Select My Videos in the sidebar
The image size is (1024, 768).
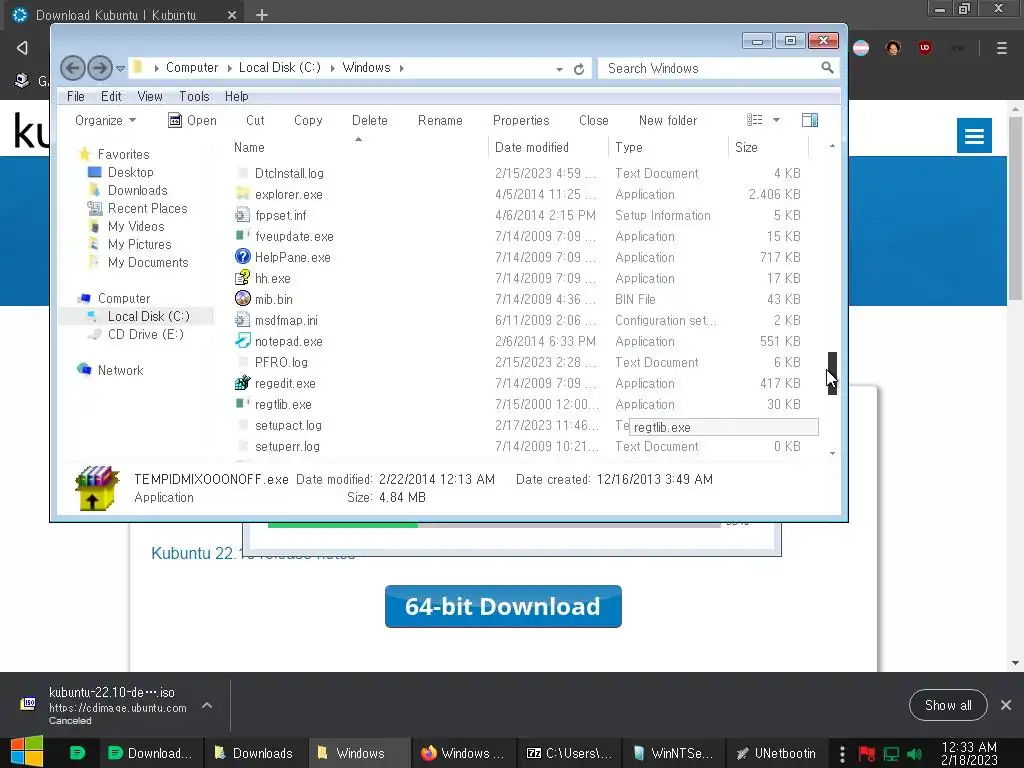pyautogui.click(x=136, y=226)
